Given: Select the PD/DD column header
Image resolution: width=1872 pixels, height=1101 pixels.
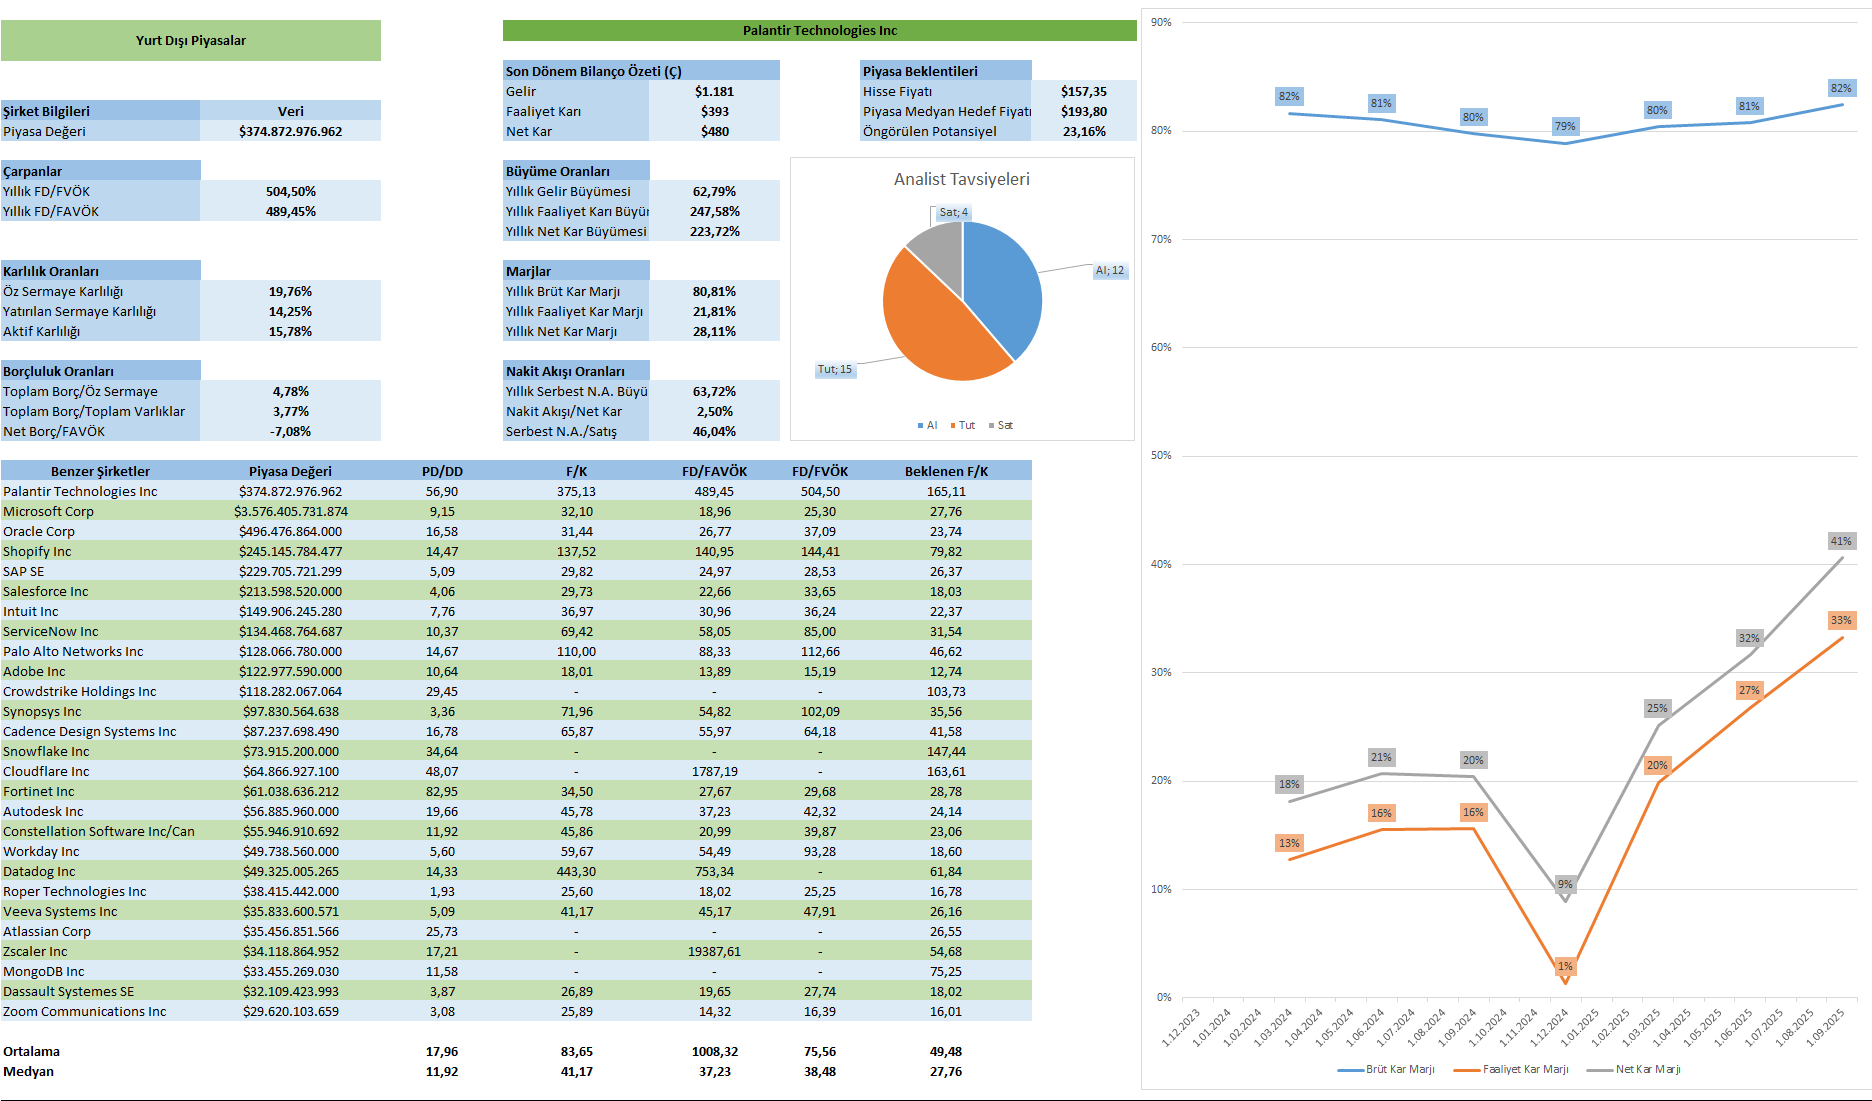Looking at the screenshot, I should tap(442, 471).
